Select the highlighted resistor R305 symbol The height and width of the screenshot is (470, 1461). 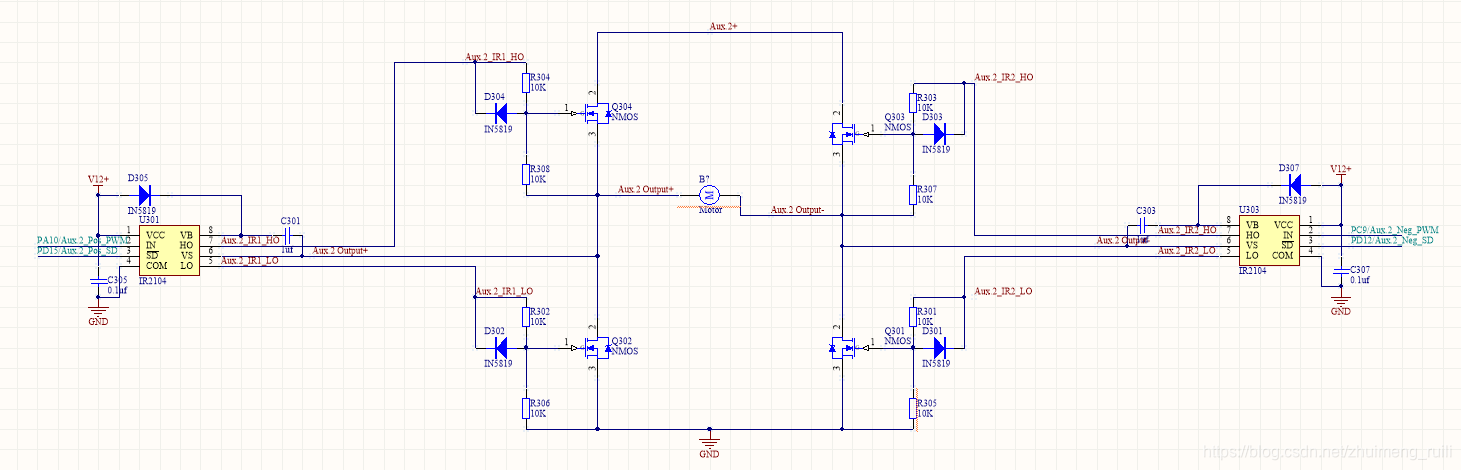pyautogui.click(x=913, y=408)
